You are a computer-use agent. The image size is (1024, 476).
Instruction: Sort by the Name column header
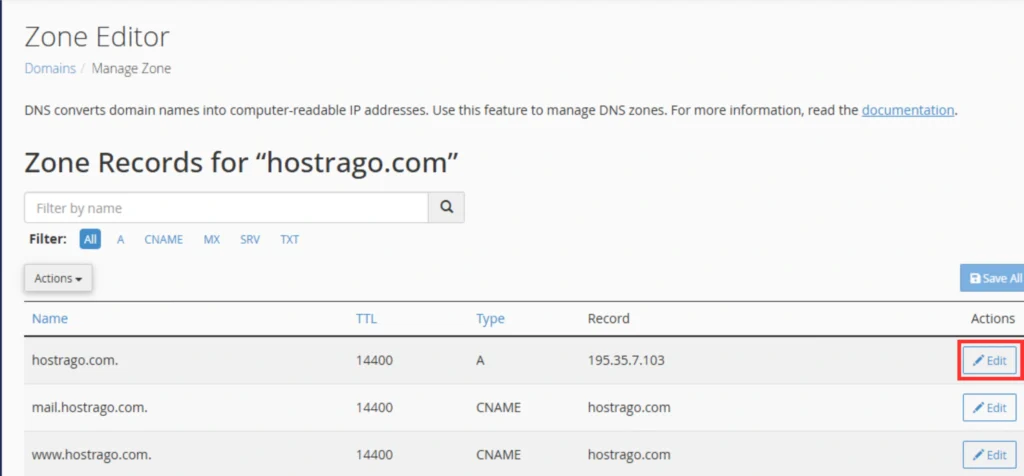pos(50,319)
